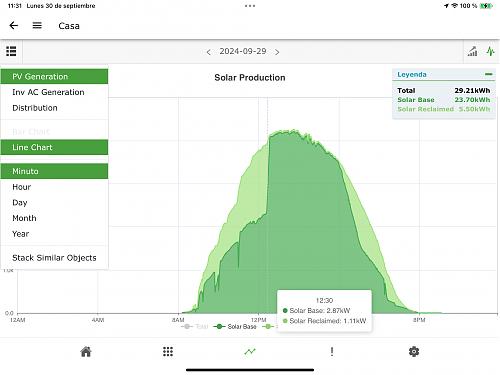Screen dimensions: 500x375
Task: Tap the back arrow icon
Action: pos(14,26)
